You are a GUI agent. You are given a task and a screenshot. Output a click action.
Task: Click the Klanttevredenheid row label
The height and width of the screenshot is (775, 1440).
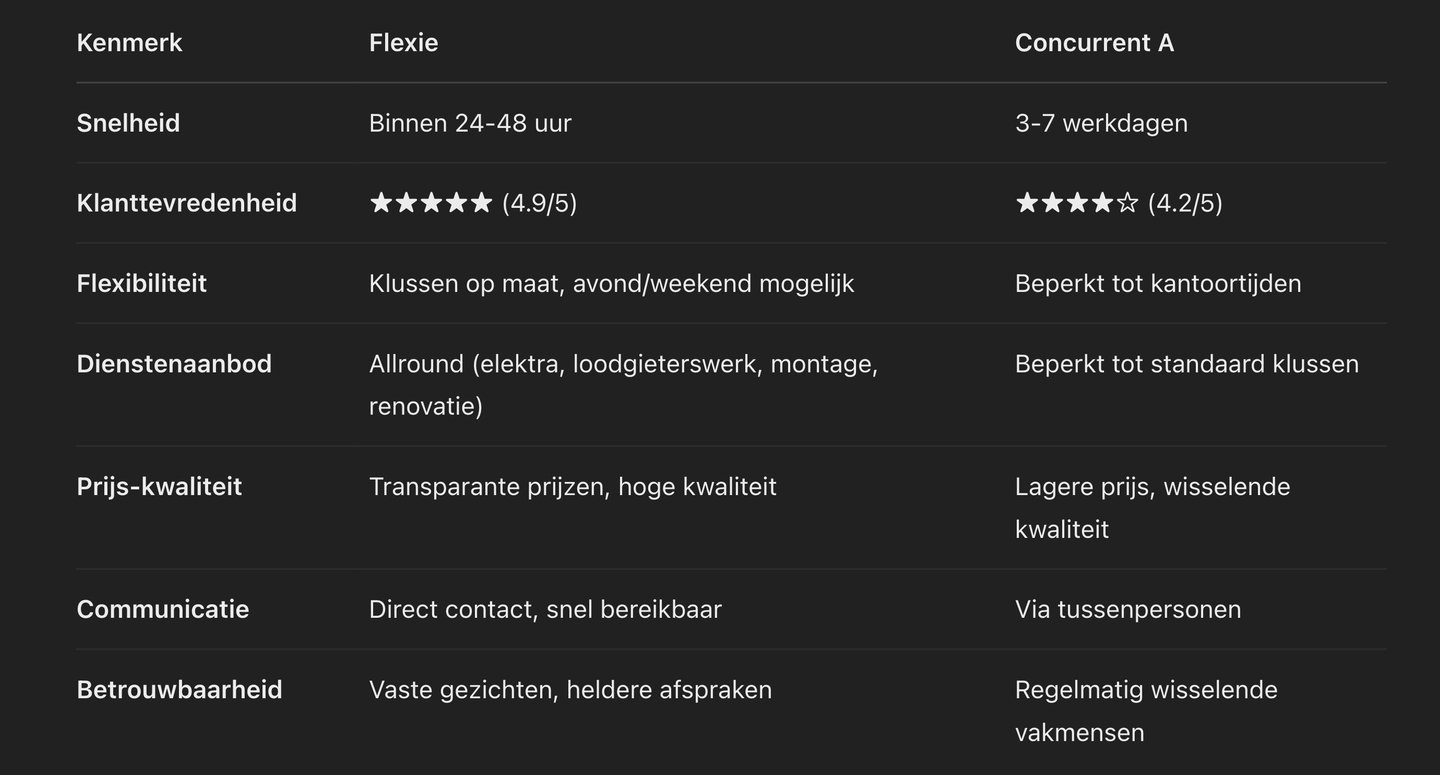[187, 203]
